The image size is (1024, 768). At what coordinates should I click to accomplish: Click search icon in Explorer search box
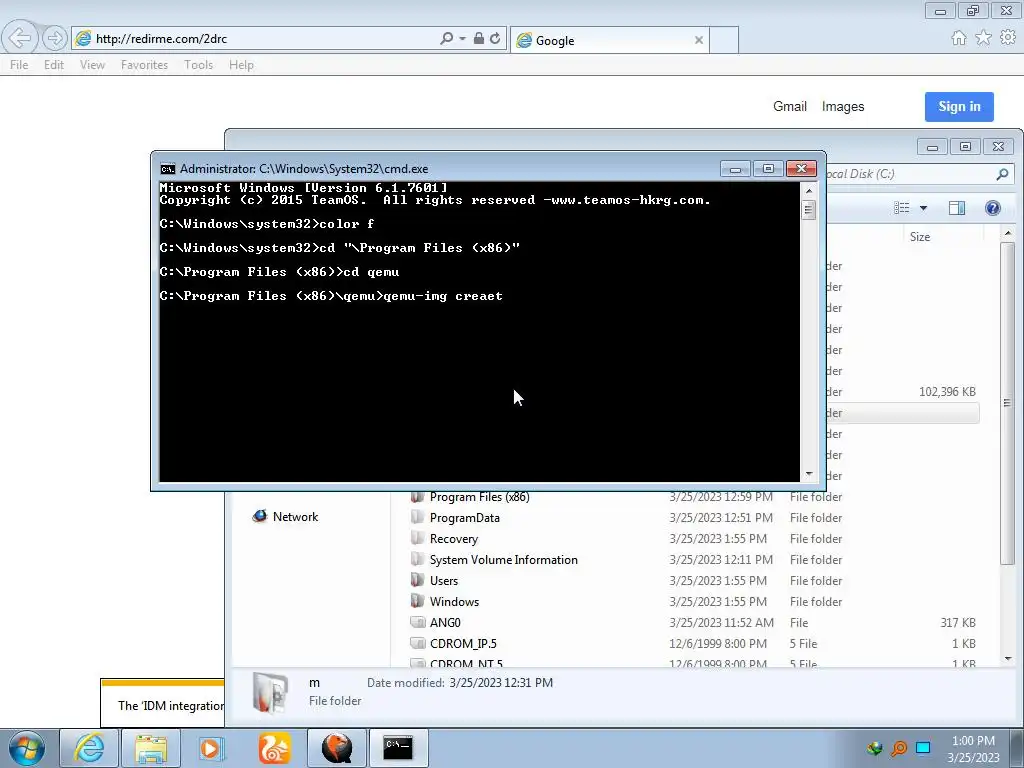(x=1002, y=174)
